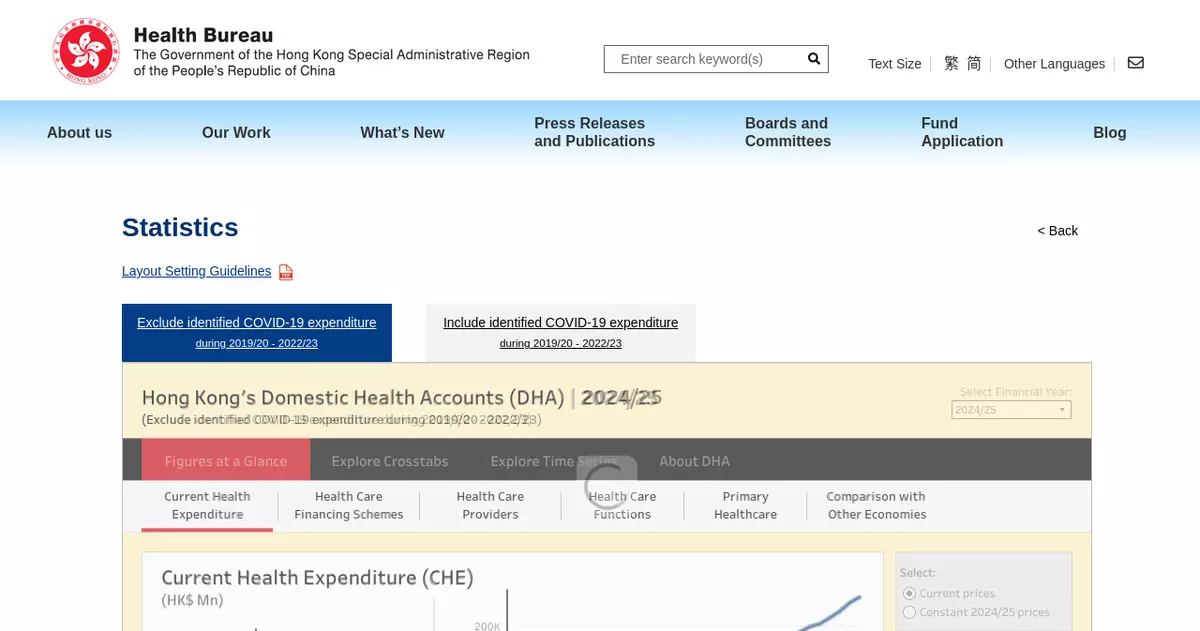Switch to Explore Time Series tab
The width and height of the screenshot is (1200, 631).
554,461
